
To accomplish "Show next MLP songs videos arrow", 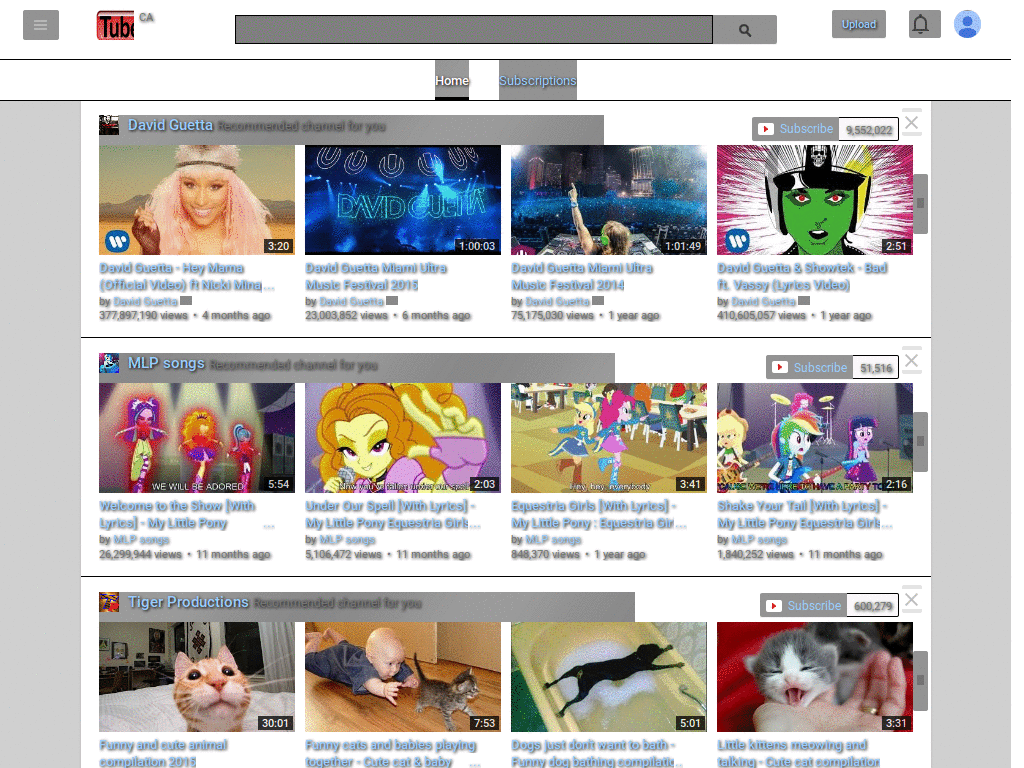I will click(920, 442).
